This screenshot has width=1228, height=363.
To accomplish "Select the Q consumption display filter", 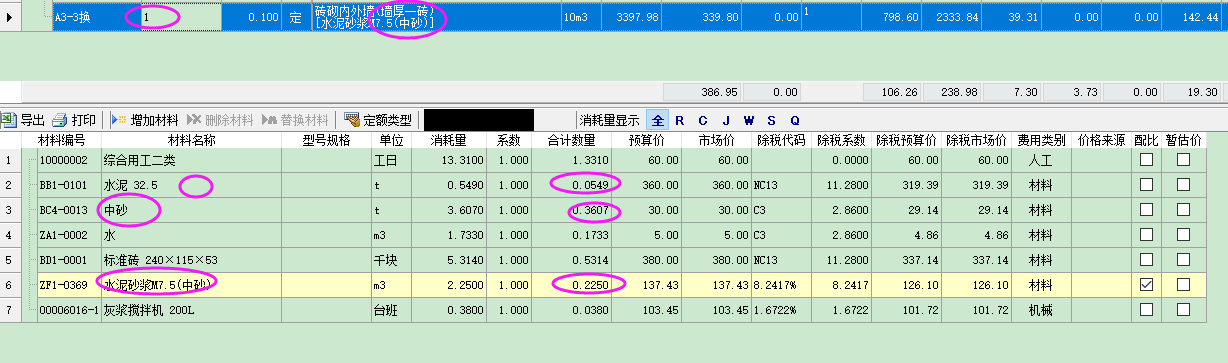I will (795, 120).
